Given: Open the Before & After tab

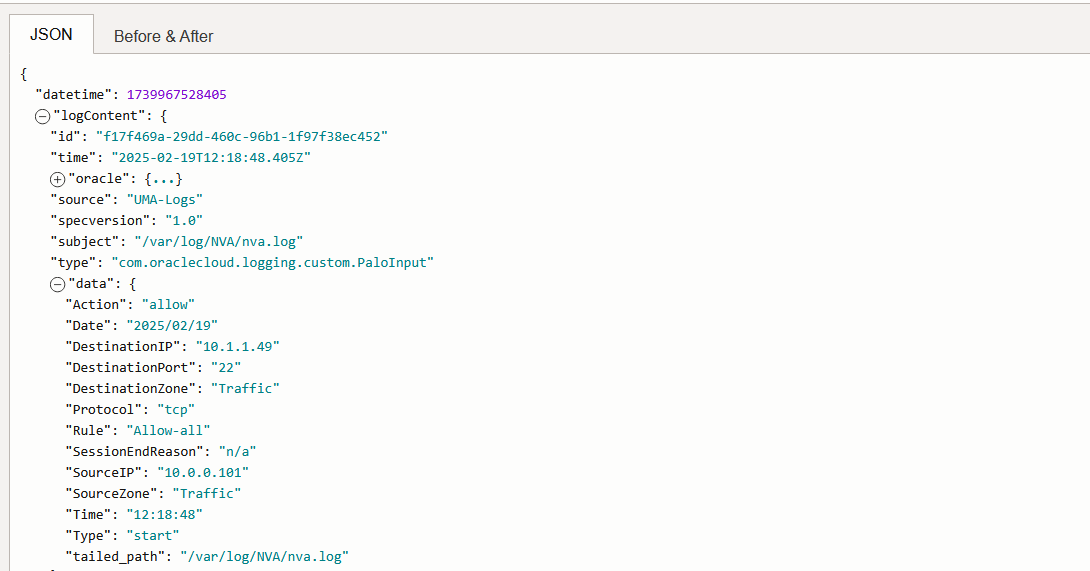Looking at the screenshot, I should pos(163,36).
